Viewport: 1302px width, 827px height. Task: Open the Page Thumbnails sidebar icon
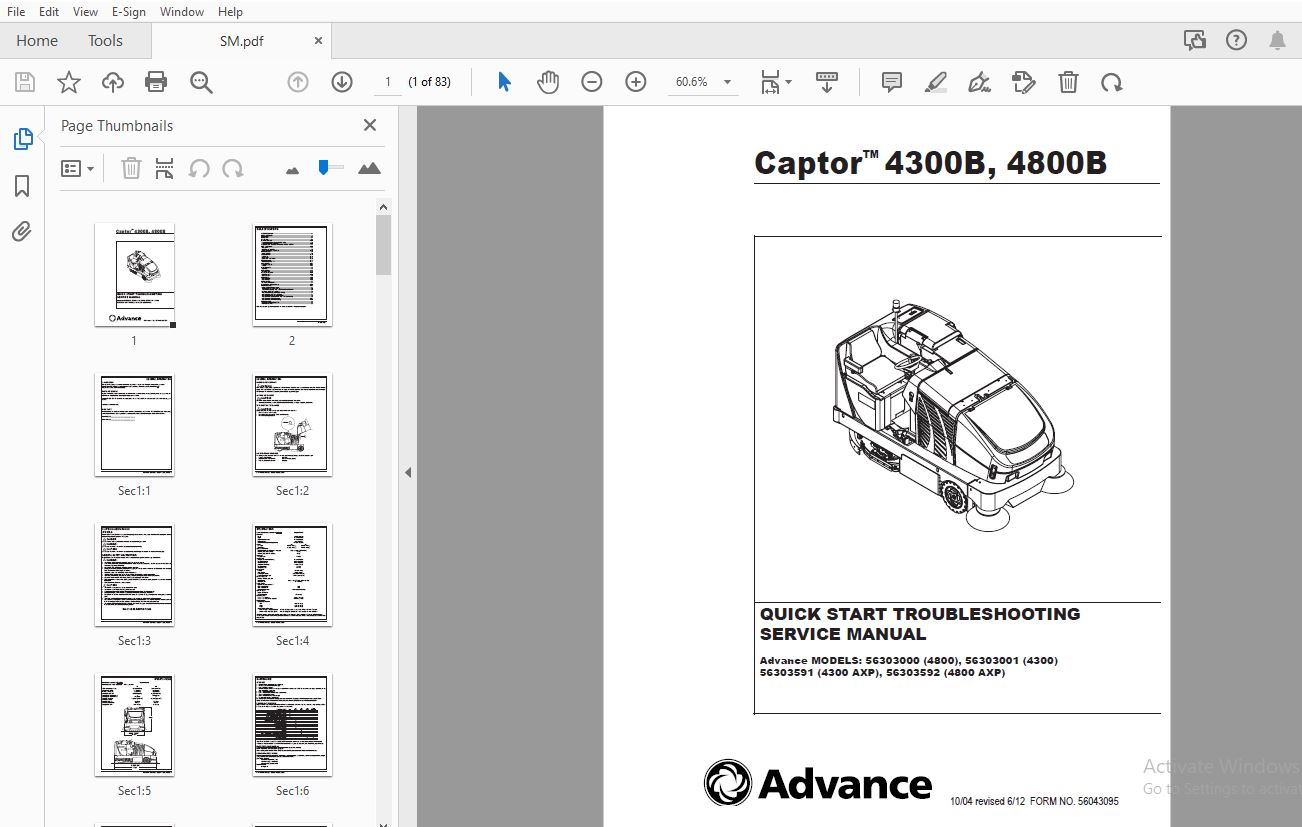tap(22, 140)
